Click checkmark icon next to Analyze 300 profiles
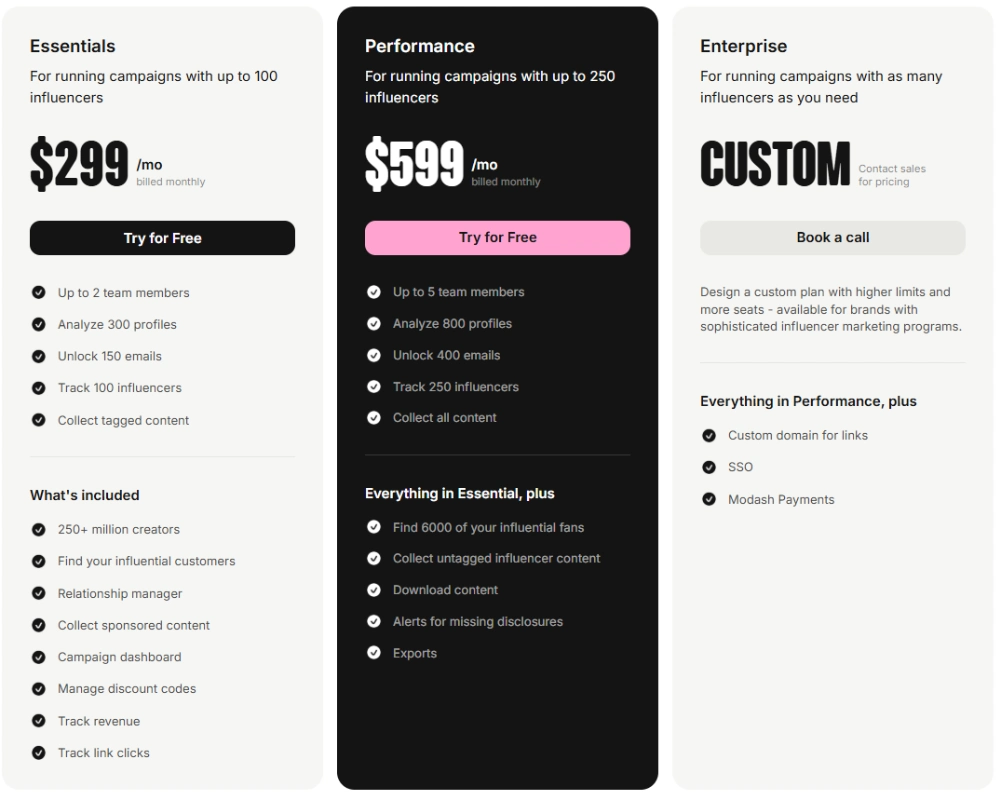Screen dimensions: 1001x800 (39, 324)
